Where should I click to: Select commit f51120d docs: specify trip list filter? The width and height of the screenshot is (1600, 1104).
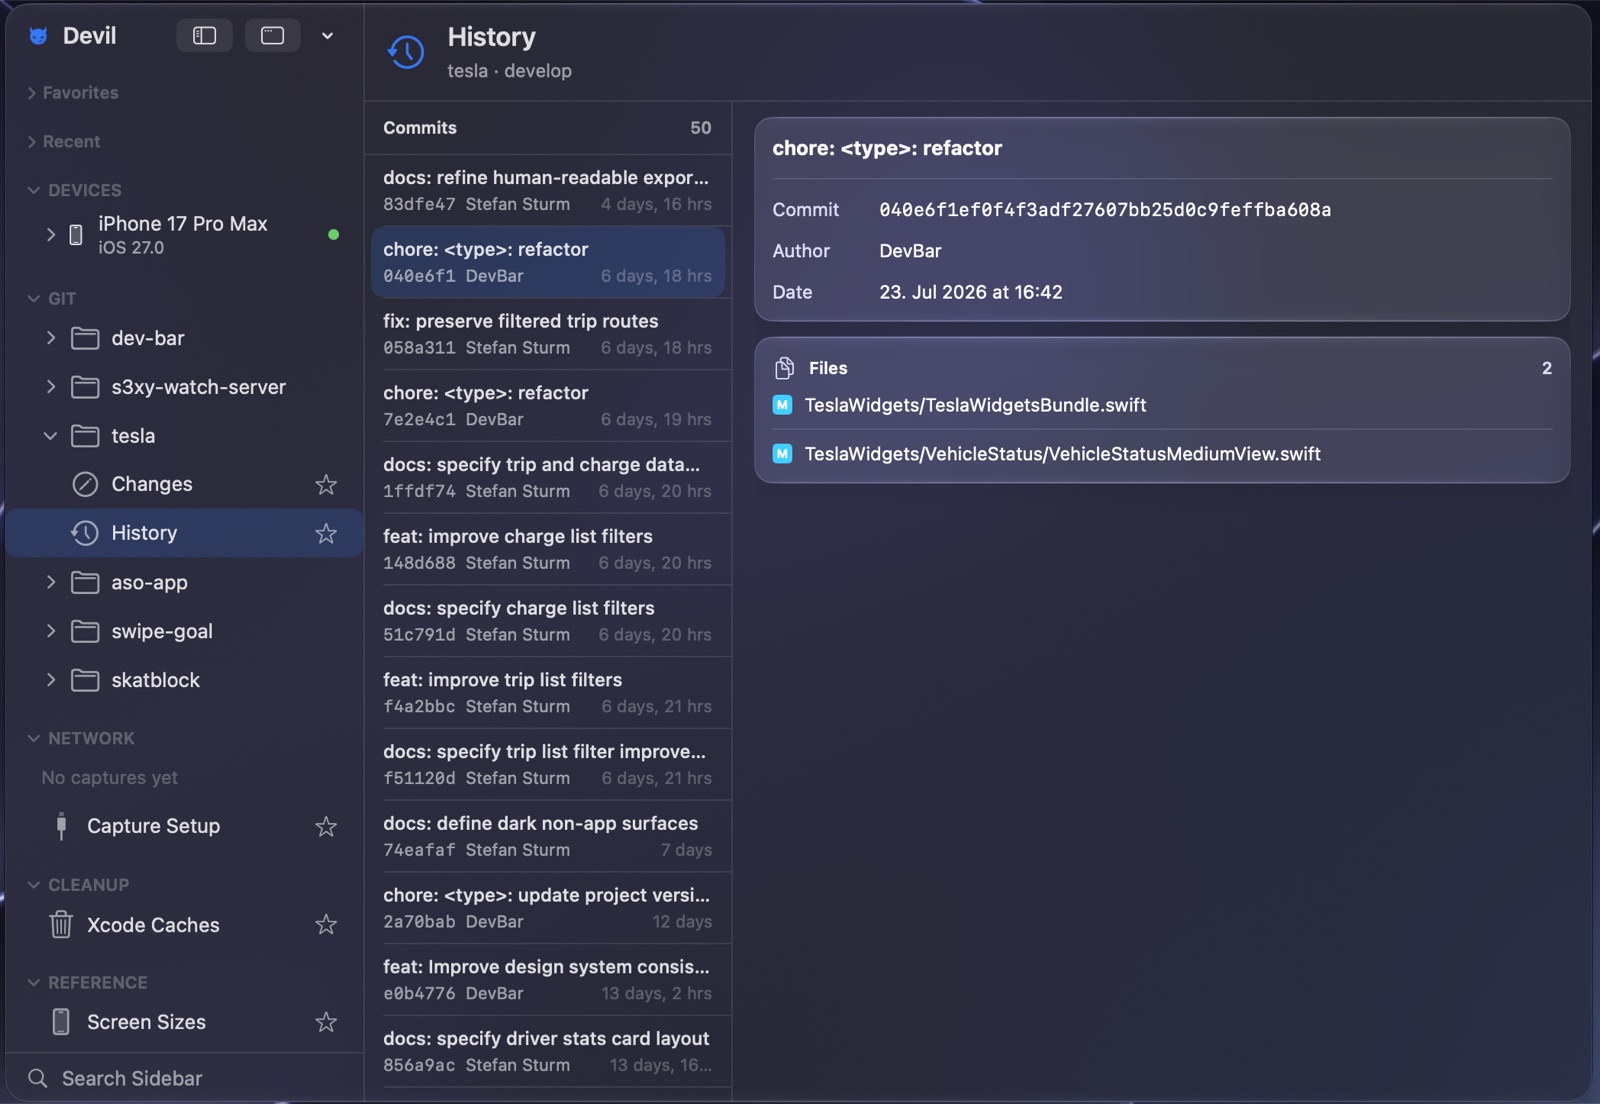click(548, 764)
